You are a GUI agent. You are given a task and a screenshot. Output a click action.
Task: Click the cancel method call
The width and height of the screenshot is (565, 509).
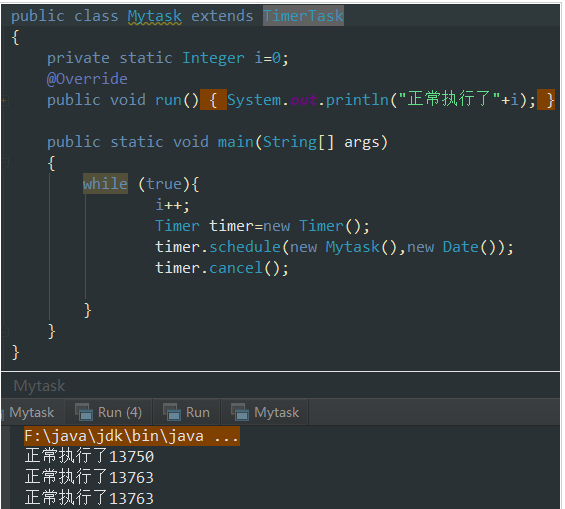coord(236,268)
